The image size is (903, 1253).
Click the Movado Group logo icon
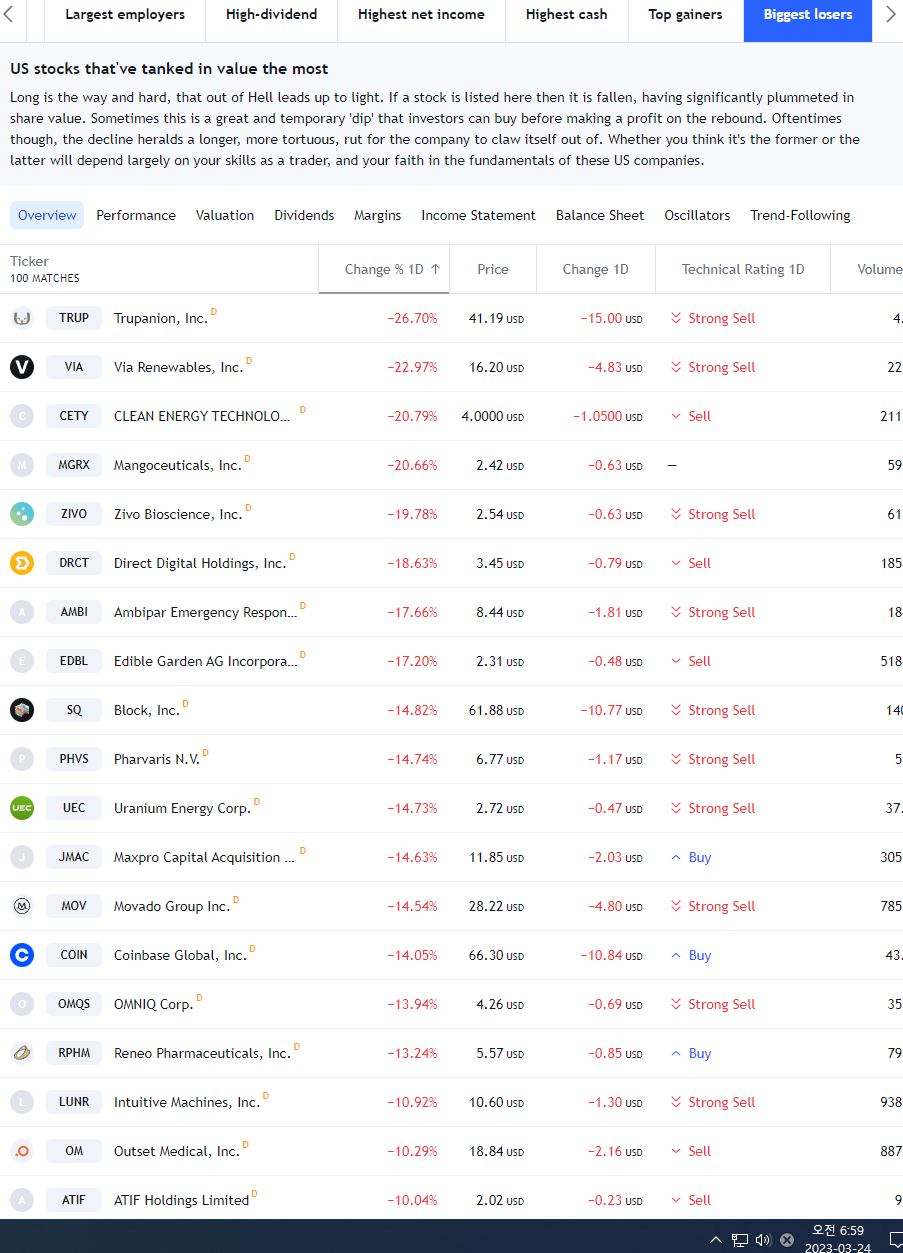[x=22, y=906]
